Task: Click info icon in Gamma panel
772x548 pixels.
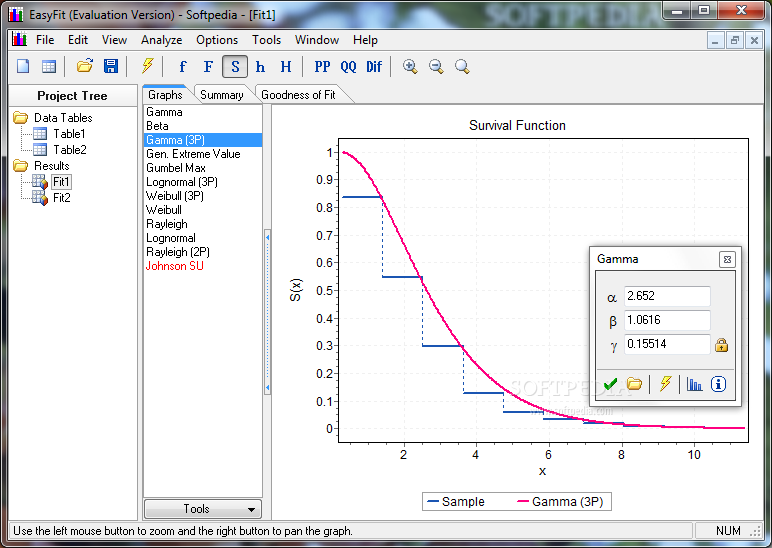Action: [x=718, y=384]
